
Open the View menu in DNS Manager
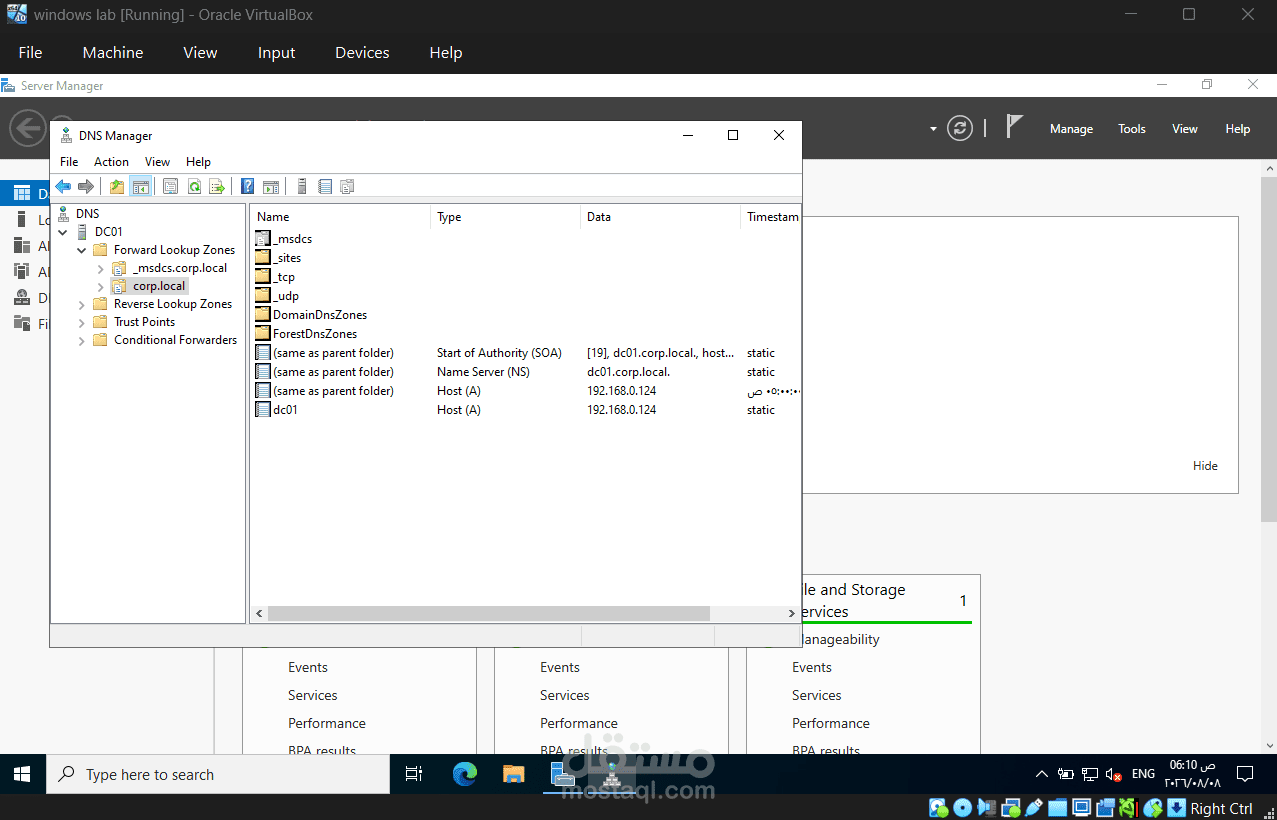[157, 162]
